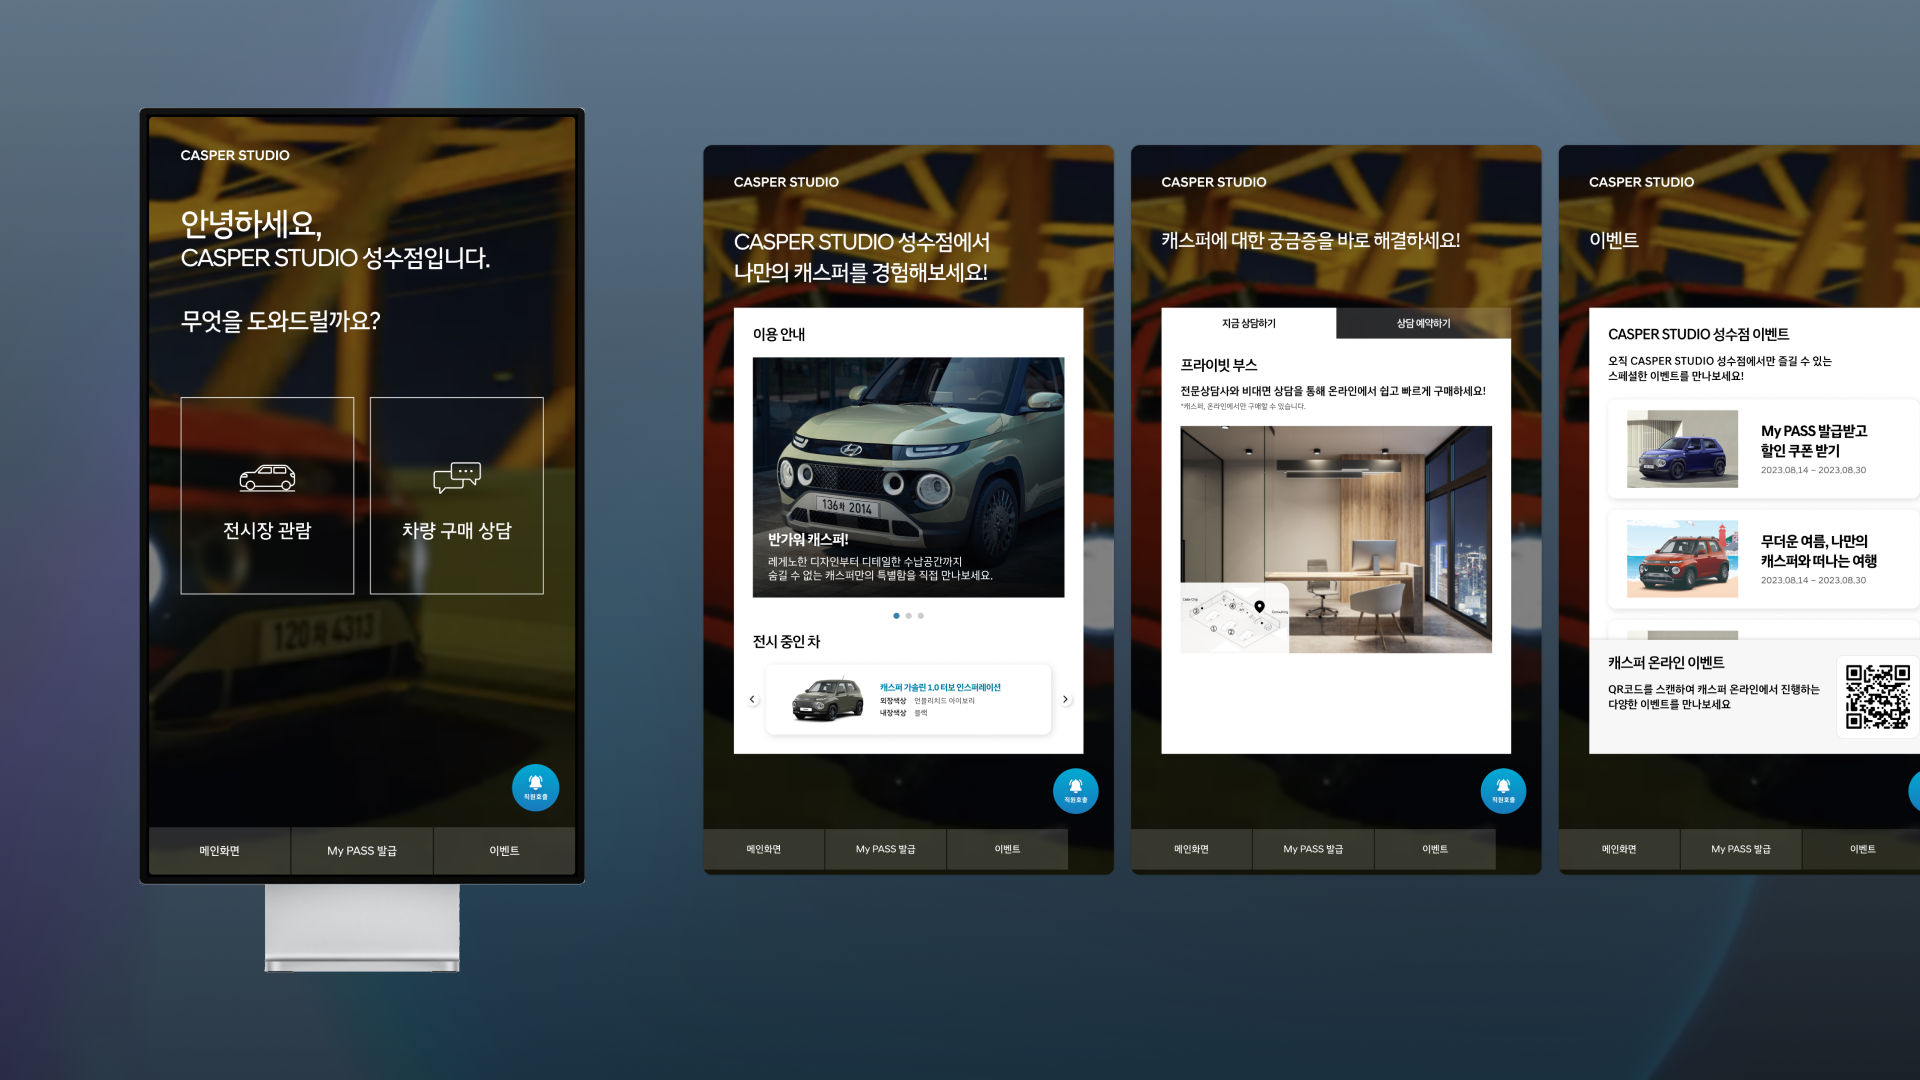1920x1080 pixels.
Task: Tap the CASPER STUDIO logo on 이용 안내 screen
Action: (x=786, y=182)
